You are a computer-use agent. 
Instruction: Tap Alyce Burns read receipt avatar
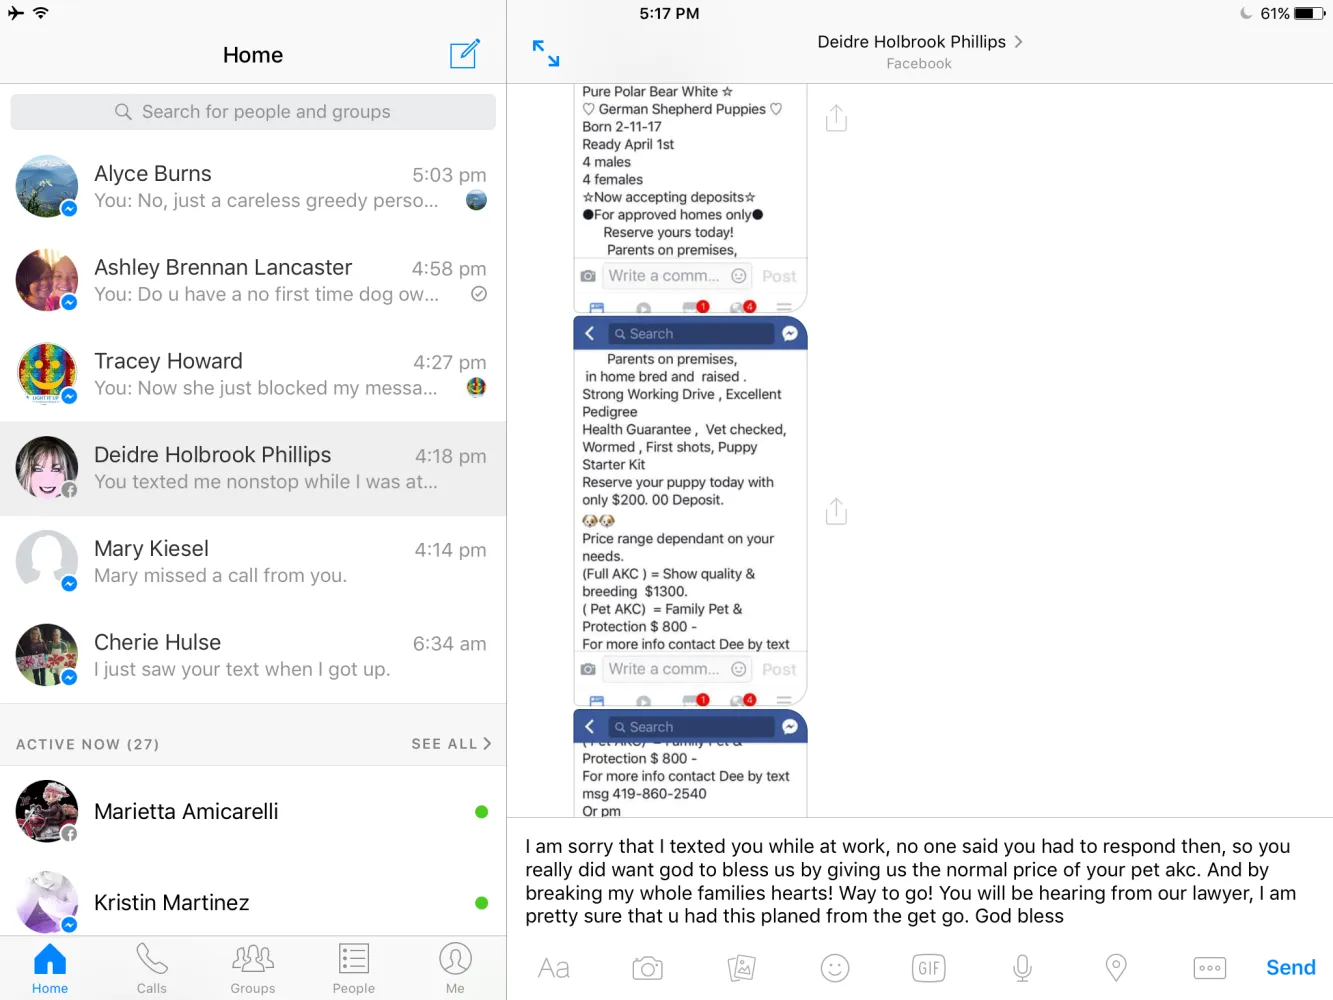(477, 200)
